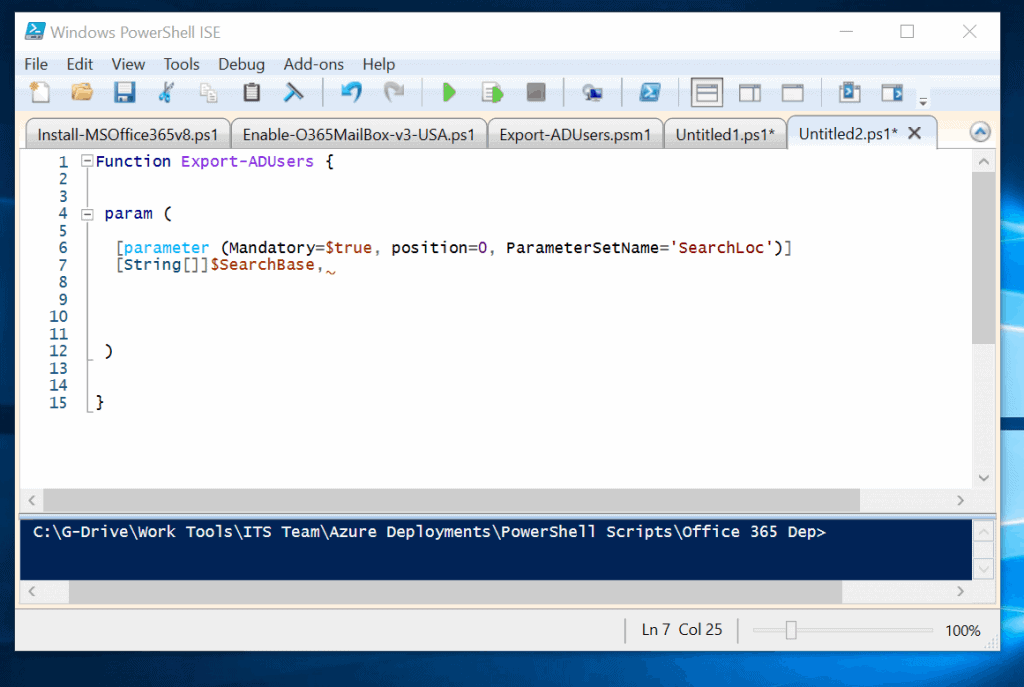Image resolution: width=1024 pixels, height=687 pixels.
Task: Show Command Window icon
Action: [849, 93]
